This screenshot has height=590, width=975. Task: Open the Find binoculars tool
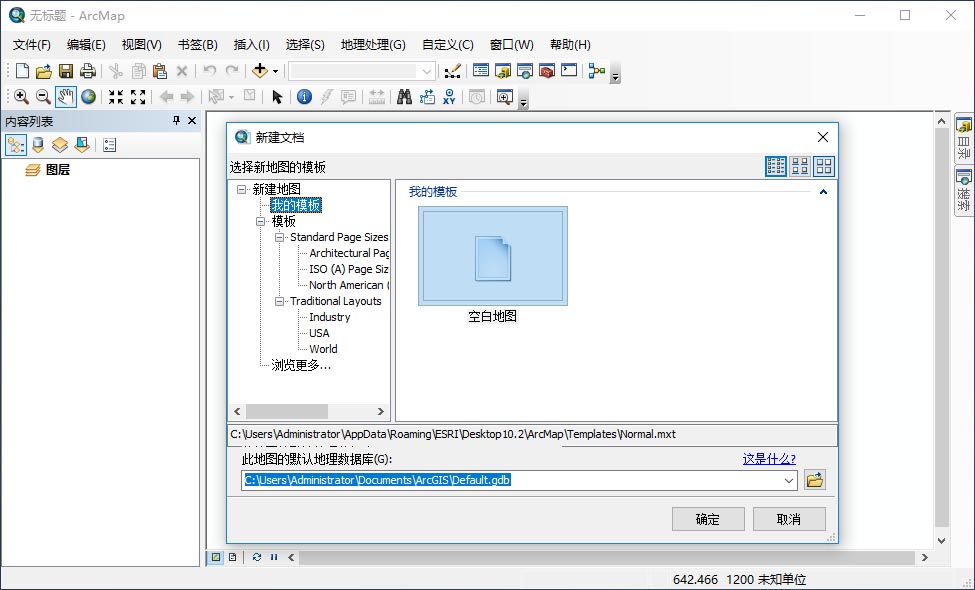click(x=404, y=97)
